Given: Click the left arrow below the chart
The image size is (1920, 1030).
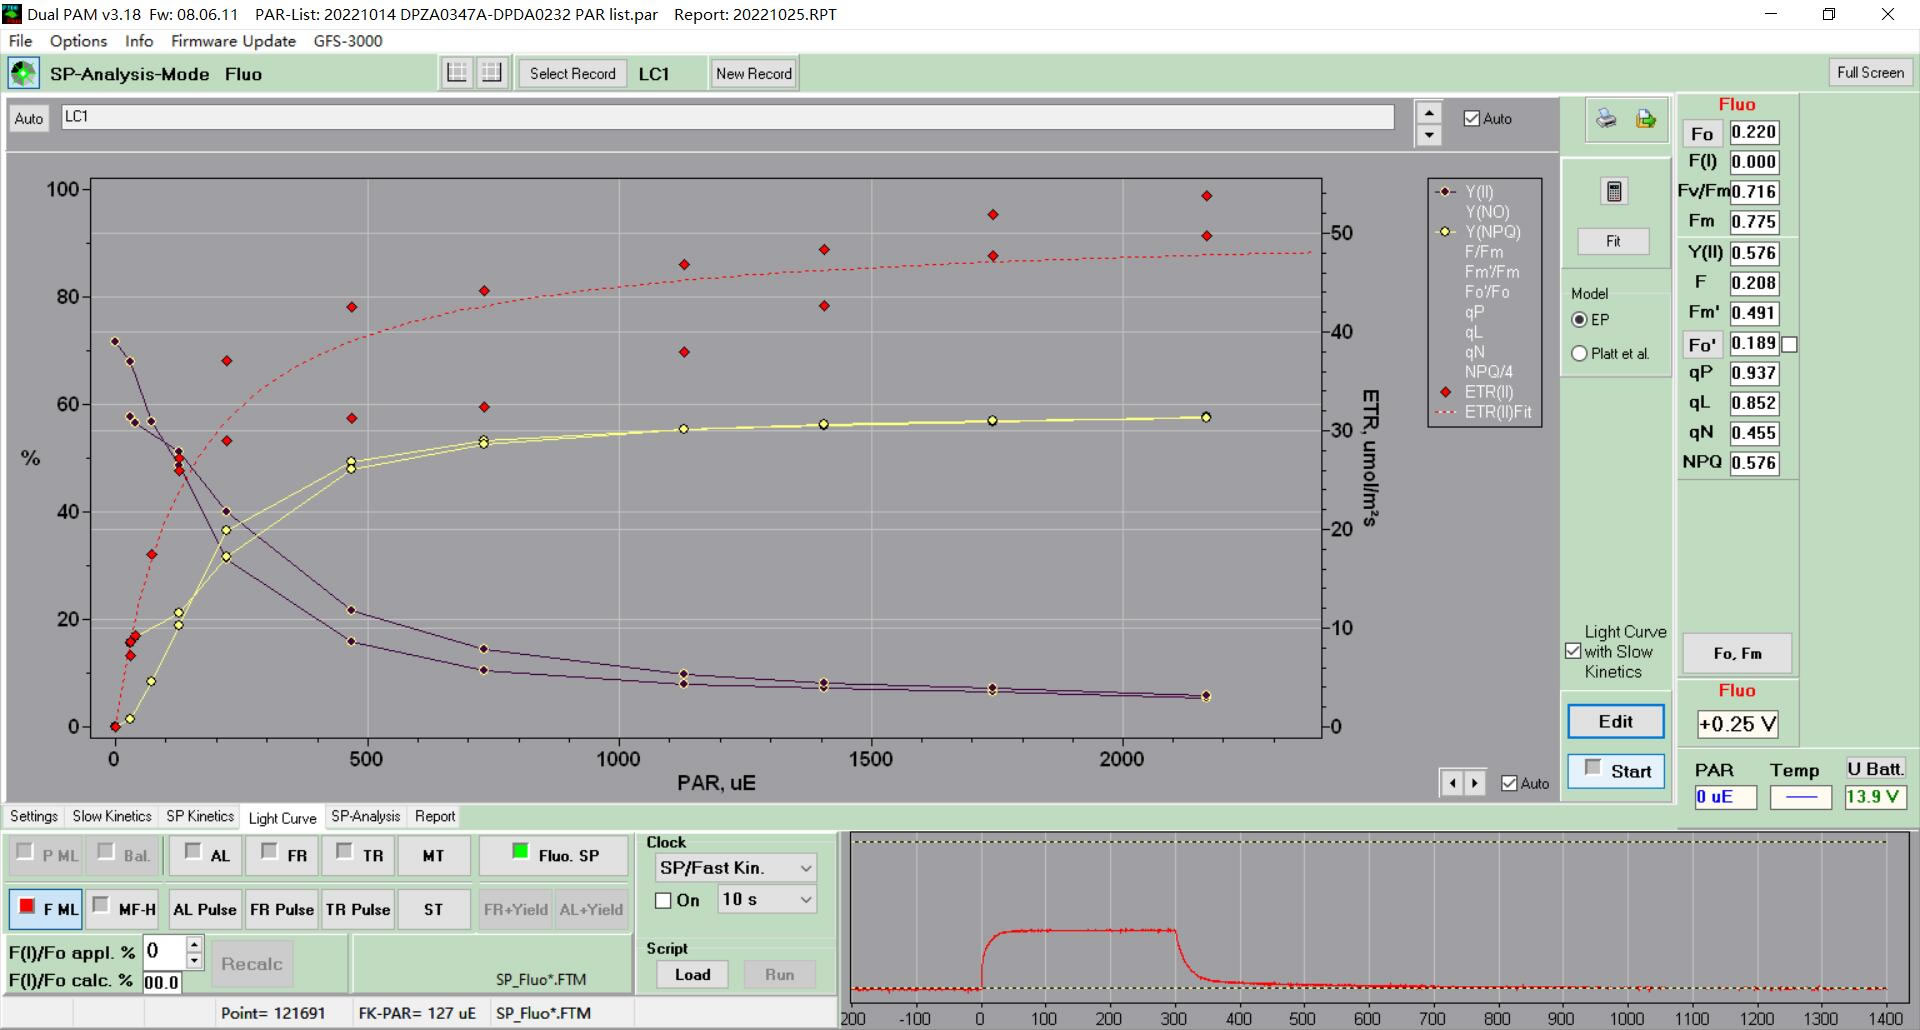Looking at the screenshot, I should tap(1452, 783).
